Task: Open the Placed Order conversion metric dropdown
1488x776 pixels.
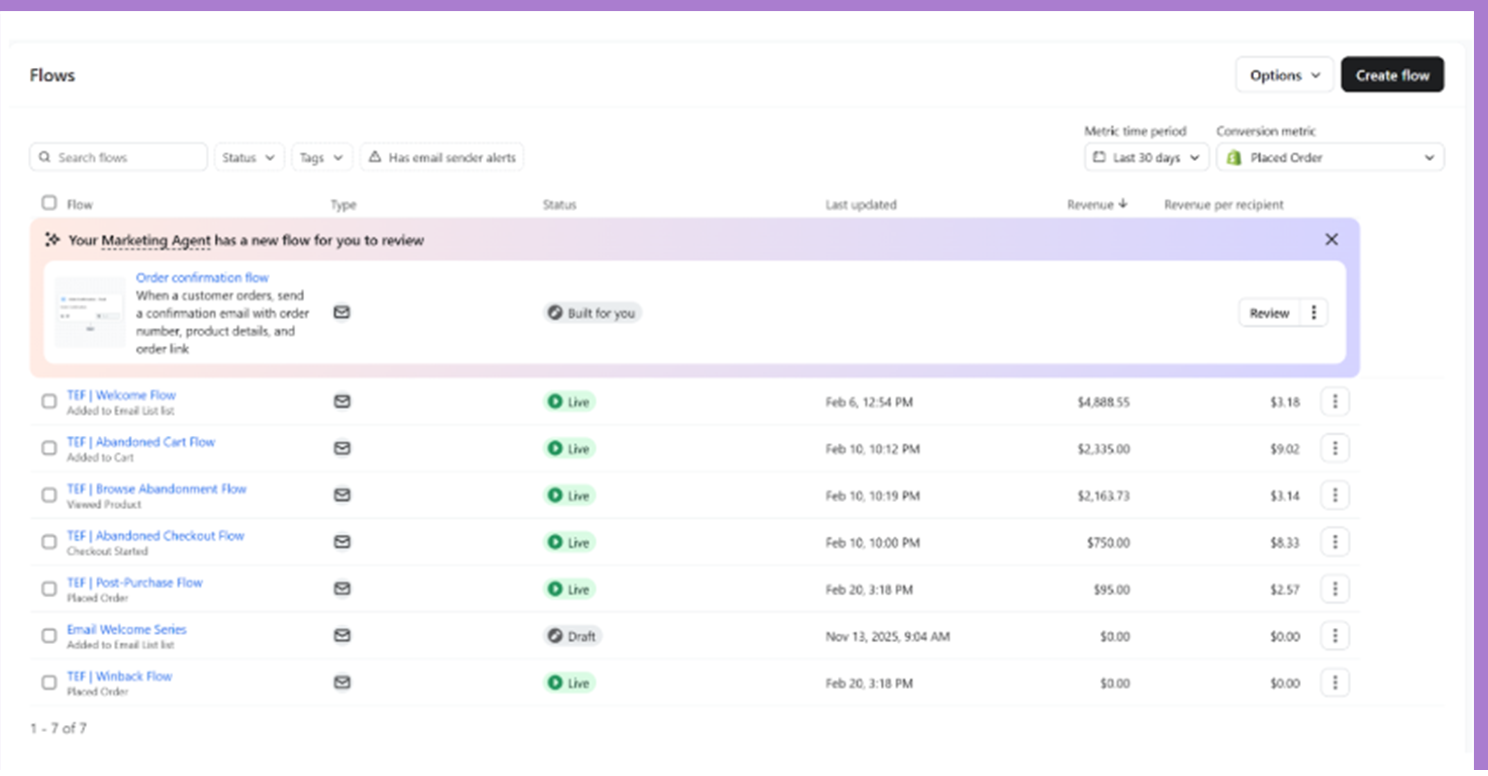Action: [1330, 158]
